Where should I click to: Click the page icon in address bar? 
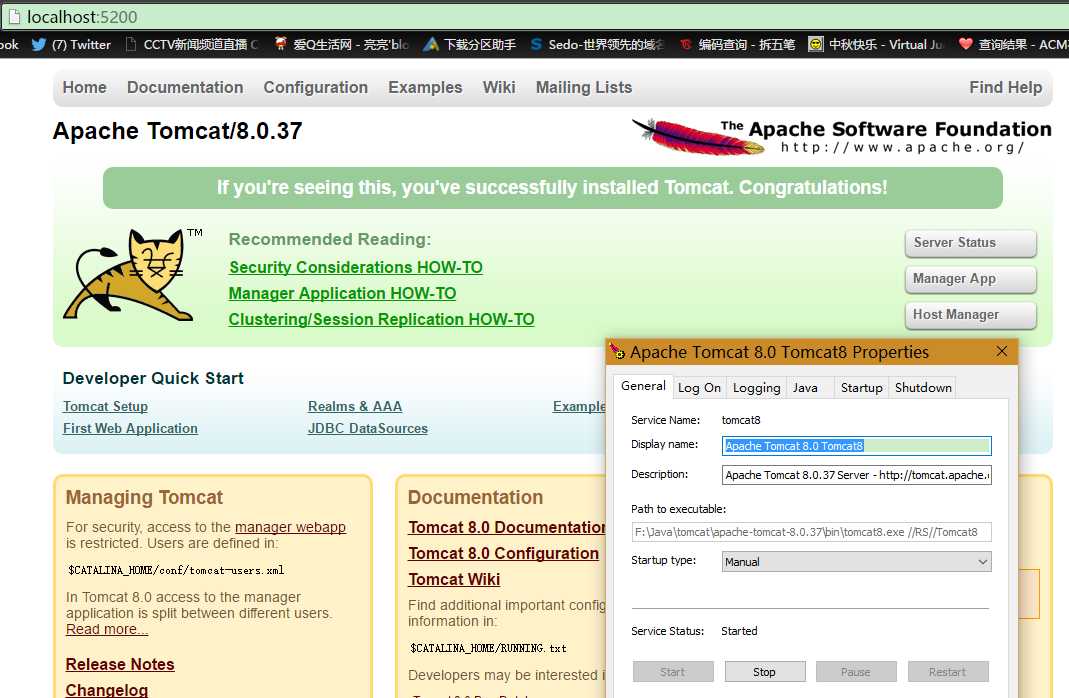tap(14, 16)
